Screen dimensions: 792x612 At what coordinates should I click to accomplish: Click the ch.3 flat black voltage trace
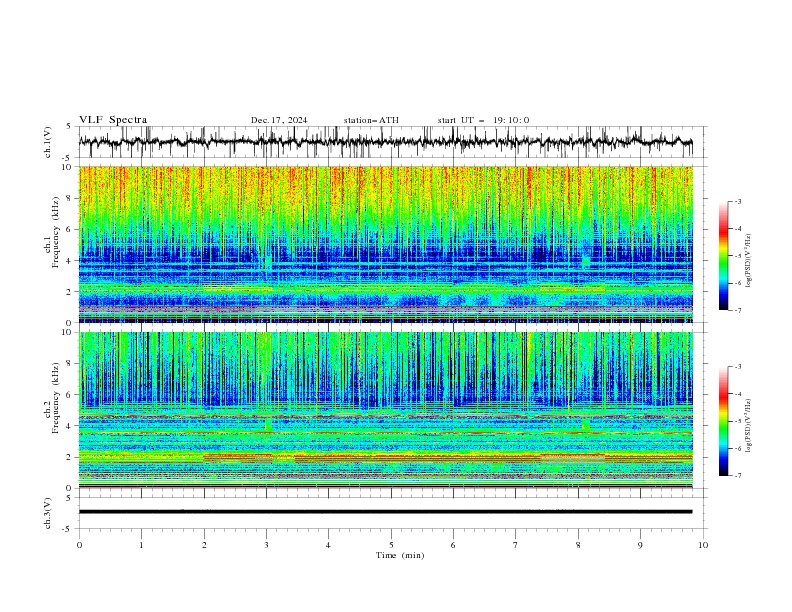click(385, 512)
